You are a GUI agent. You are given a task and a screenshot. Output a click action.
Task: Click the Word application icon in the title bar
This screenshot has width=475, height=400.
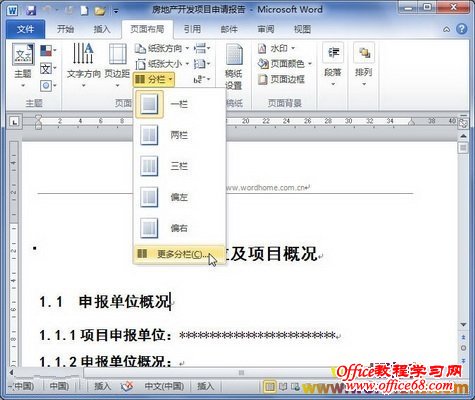tap(12, 10)
